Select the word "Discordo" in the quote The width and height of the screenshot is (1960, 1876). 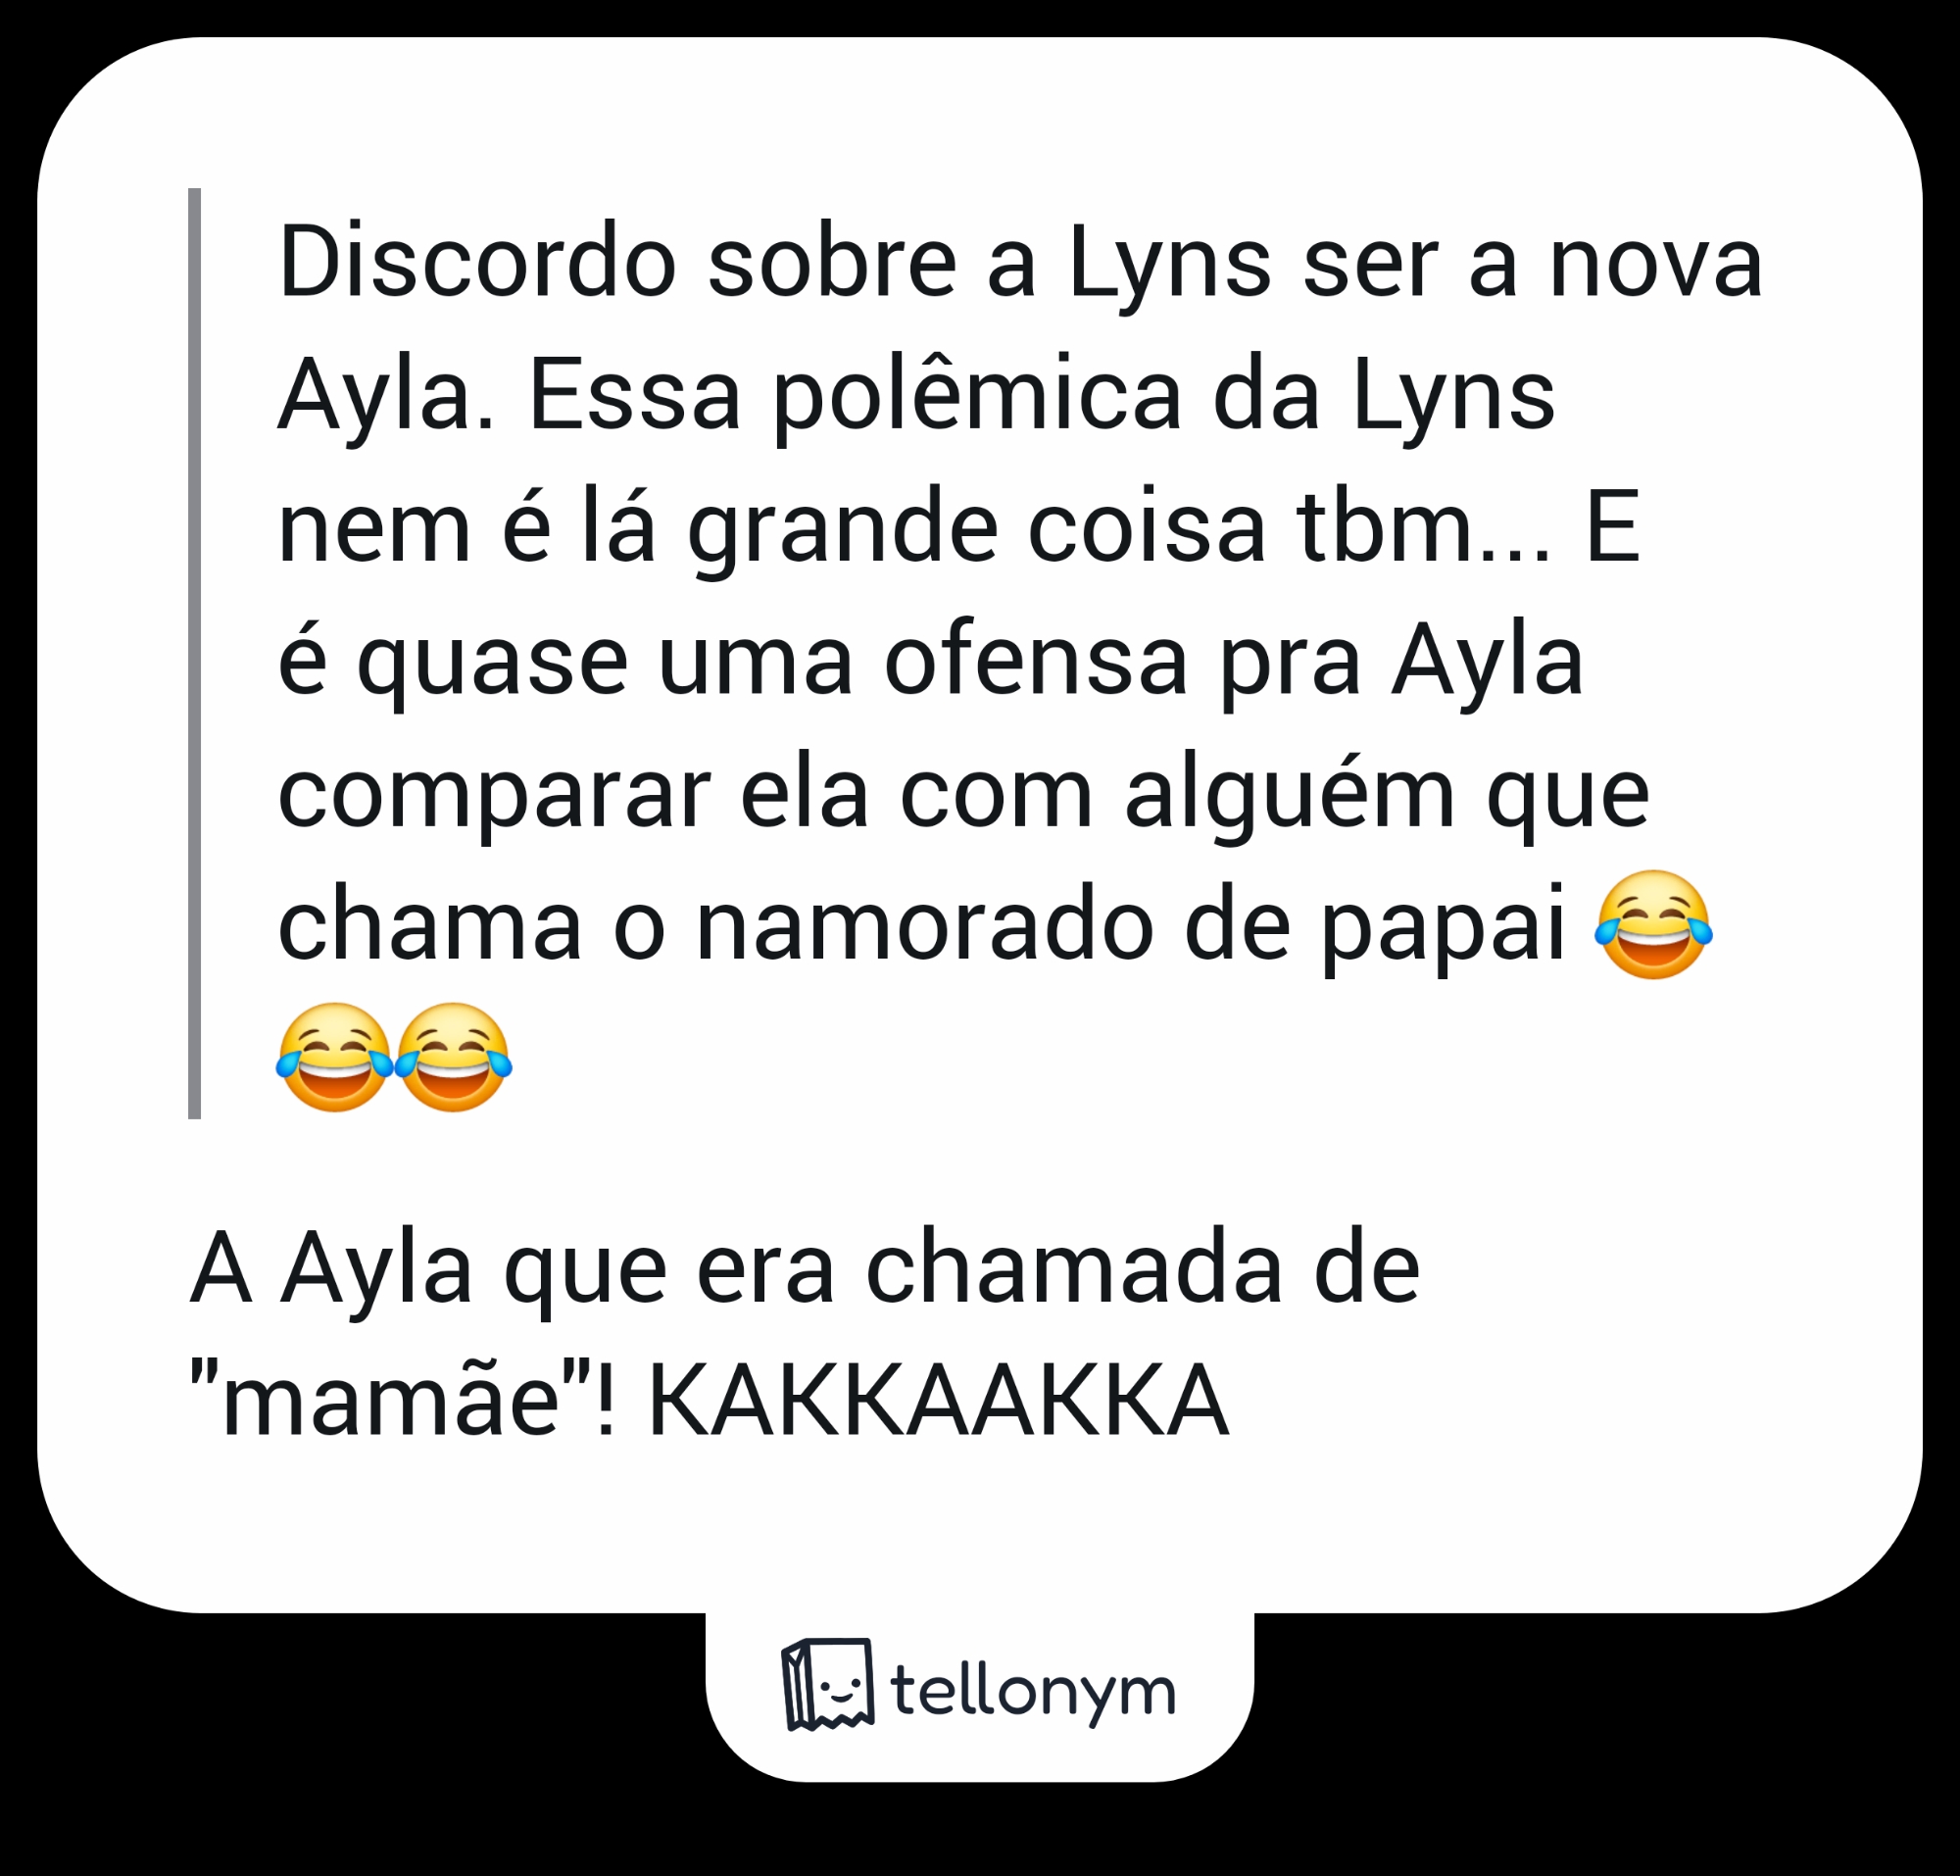coord(477,263)
